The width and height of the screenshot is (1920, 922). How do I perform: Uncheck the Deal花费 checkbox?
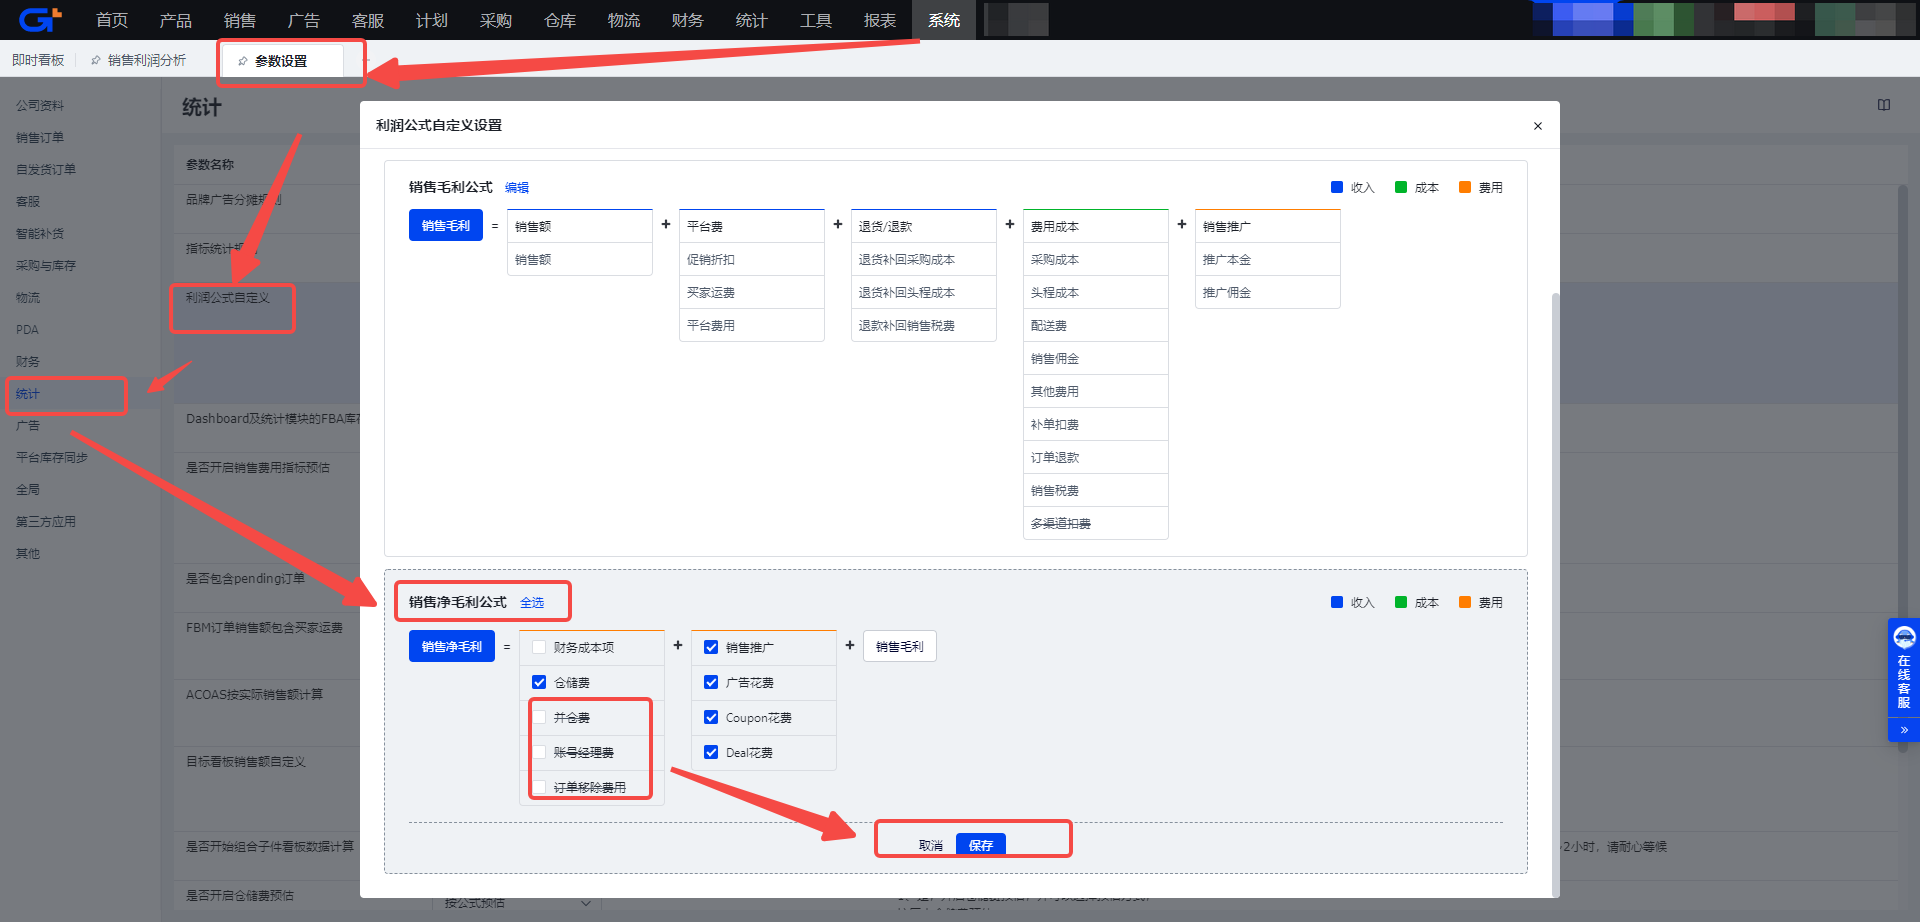tap(711, 752)
